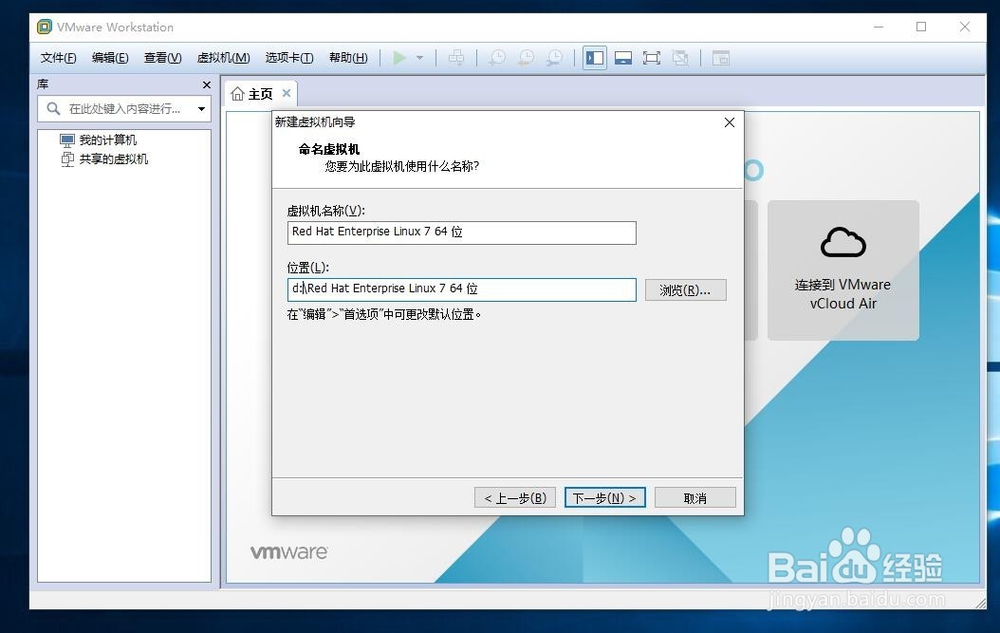Minimize the VMware Workstation window

tap(879, 27)
